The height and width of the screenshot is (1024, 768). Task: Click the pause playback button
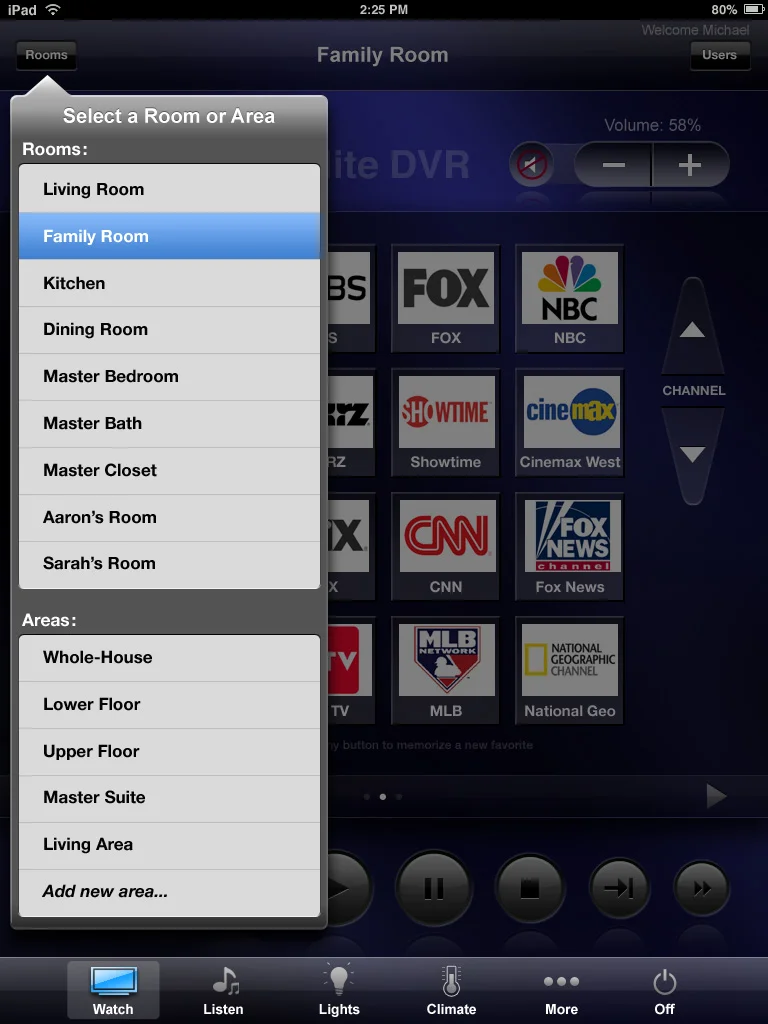click(434, 888)
